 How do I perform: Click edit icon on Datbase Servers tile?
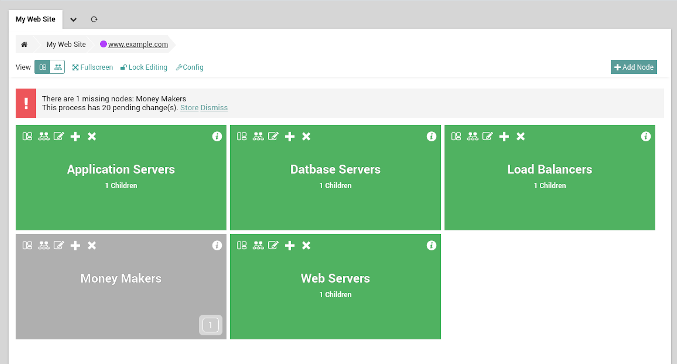[273, 136]
